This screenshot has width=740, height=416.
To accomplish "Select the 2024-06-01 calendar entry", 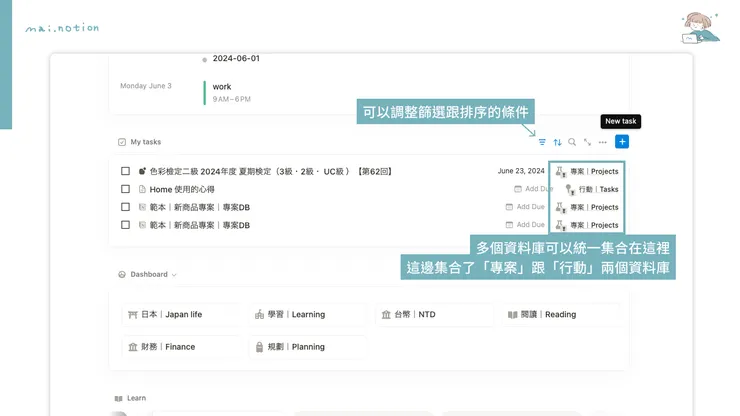I will pos(236,59).
